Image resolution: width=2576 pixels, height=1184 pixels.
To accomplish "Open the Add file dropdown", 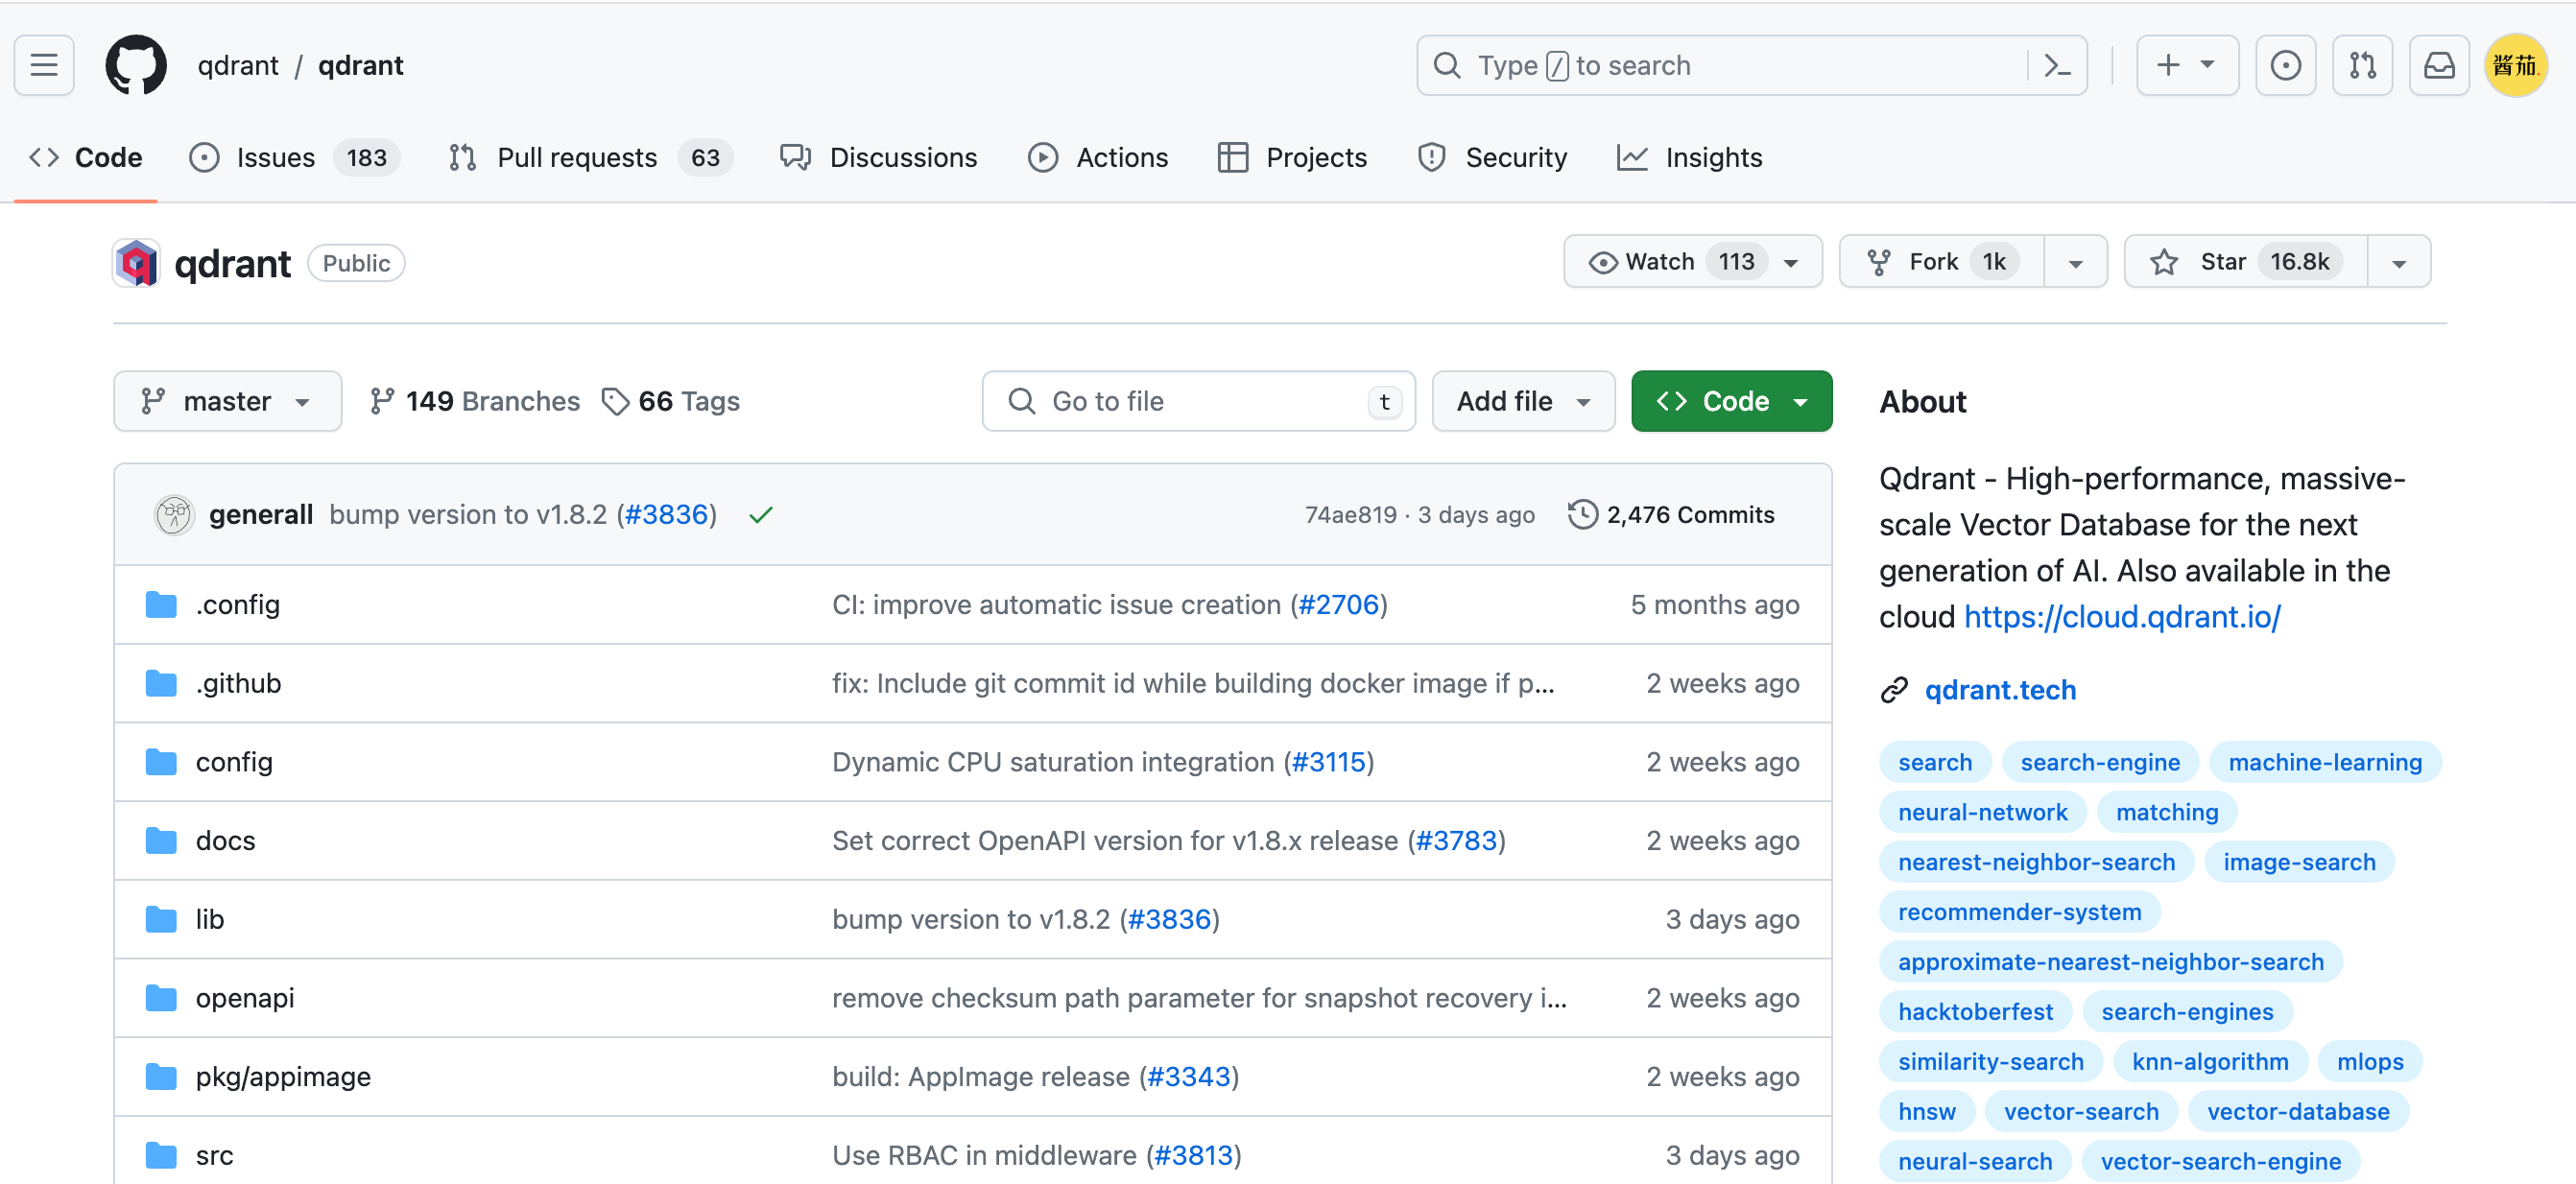I will click(x=1523, y=401).
